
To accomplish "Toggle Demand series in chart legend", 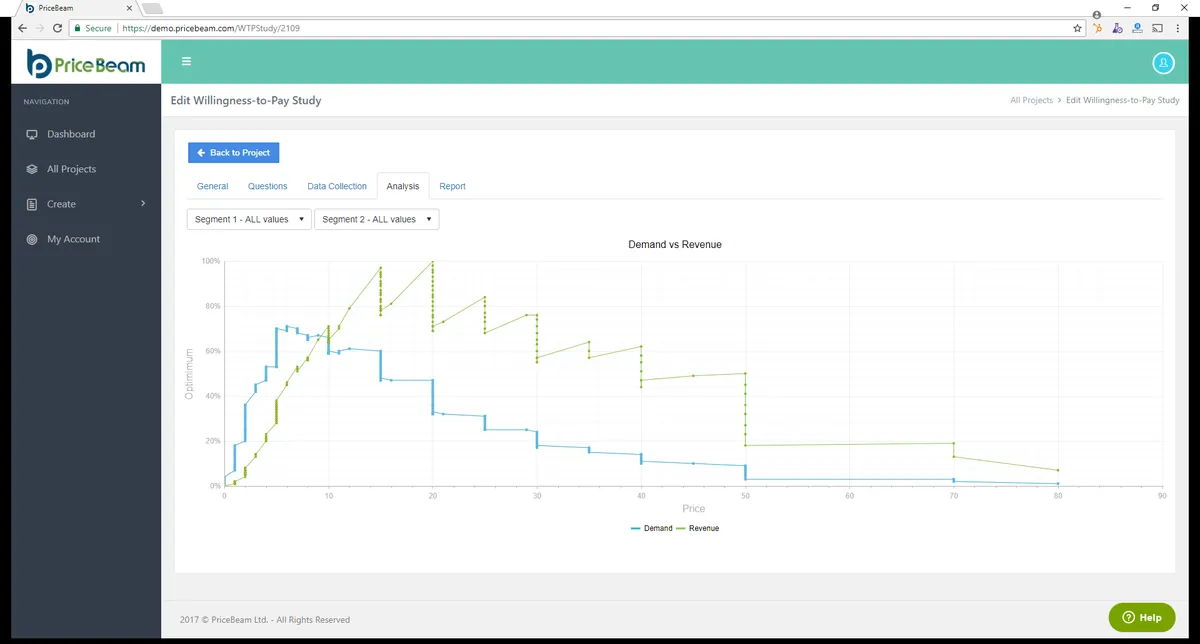I will coord(652,528).
